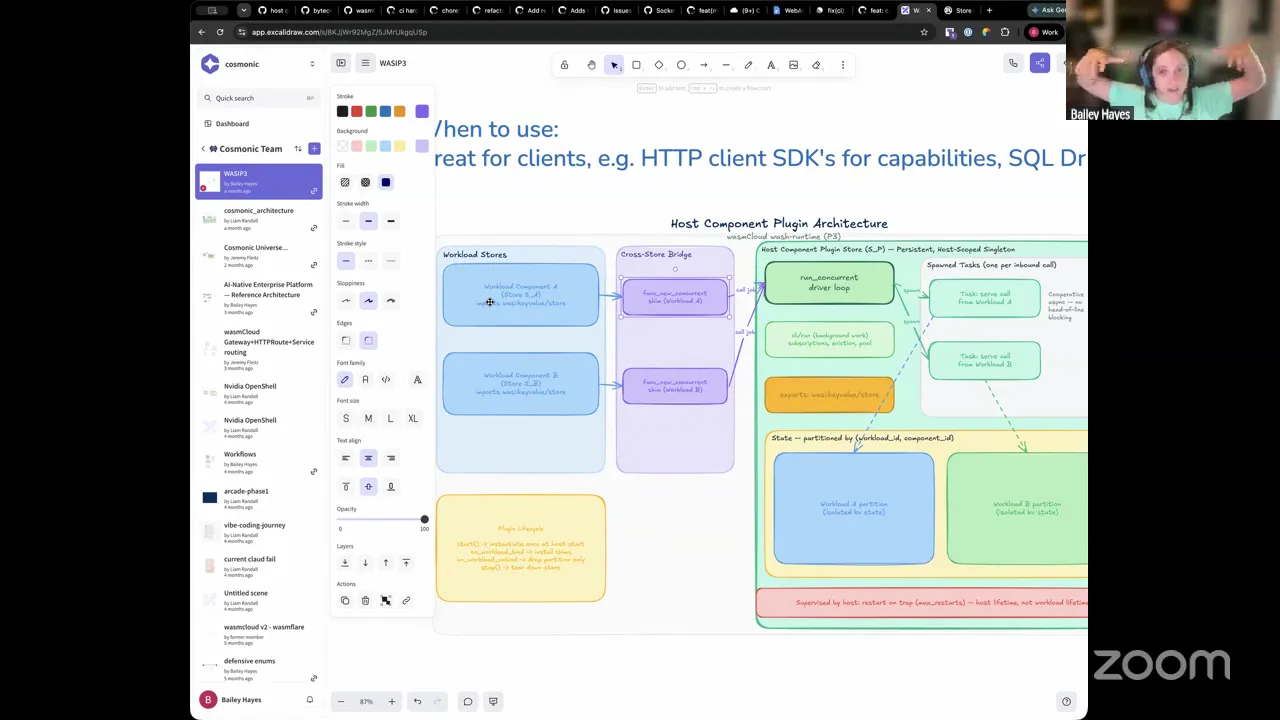Image resolution: width=1280 pixels, height=720 pixels.
Task: Open the notifications bell icon
Action: click(310, 700)
